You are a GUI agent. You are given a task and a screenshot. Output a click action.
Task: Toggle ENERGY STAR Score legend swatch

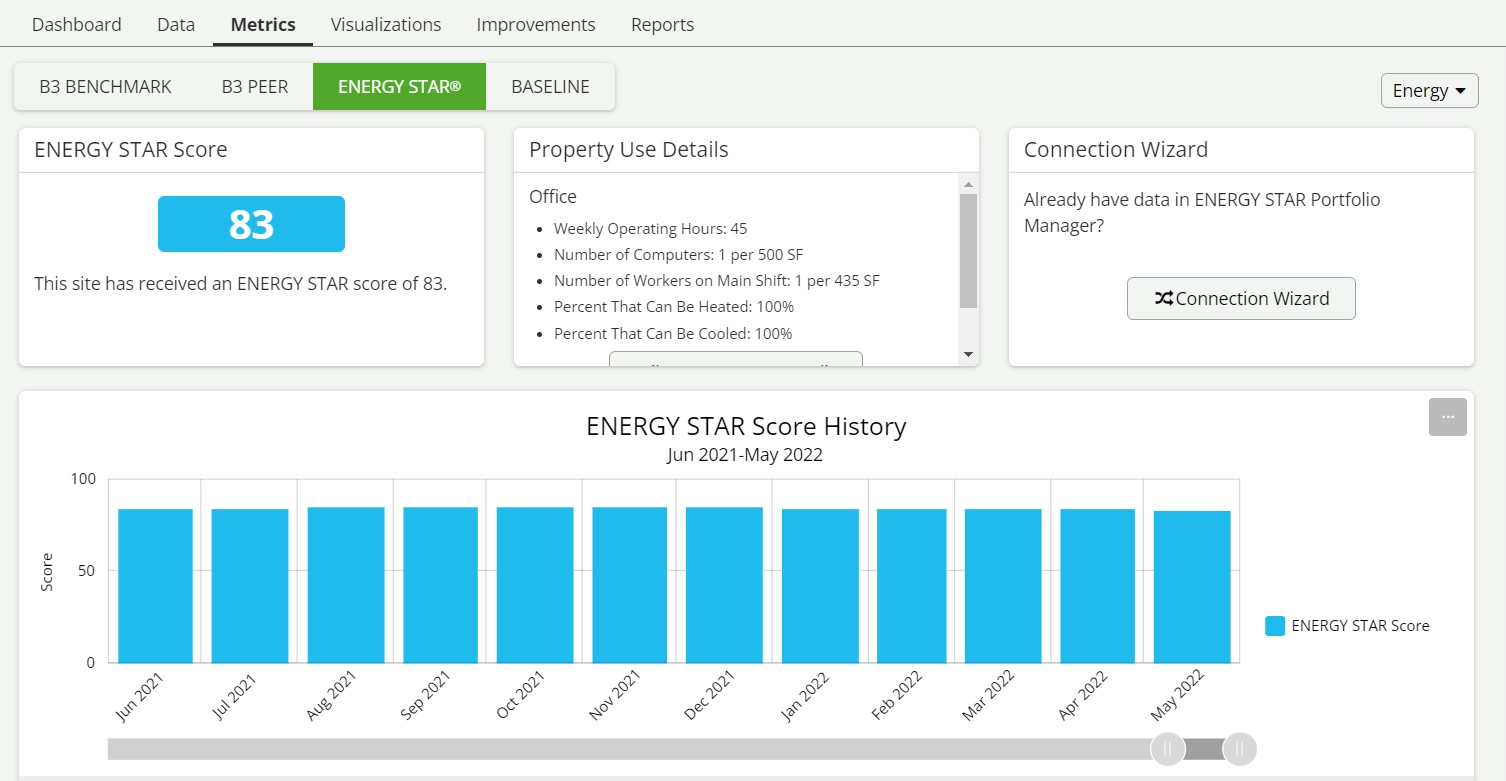1275,626
